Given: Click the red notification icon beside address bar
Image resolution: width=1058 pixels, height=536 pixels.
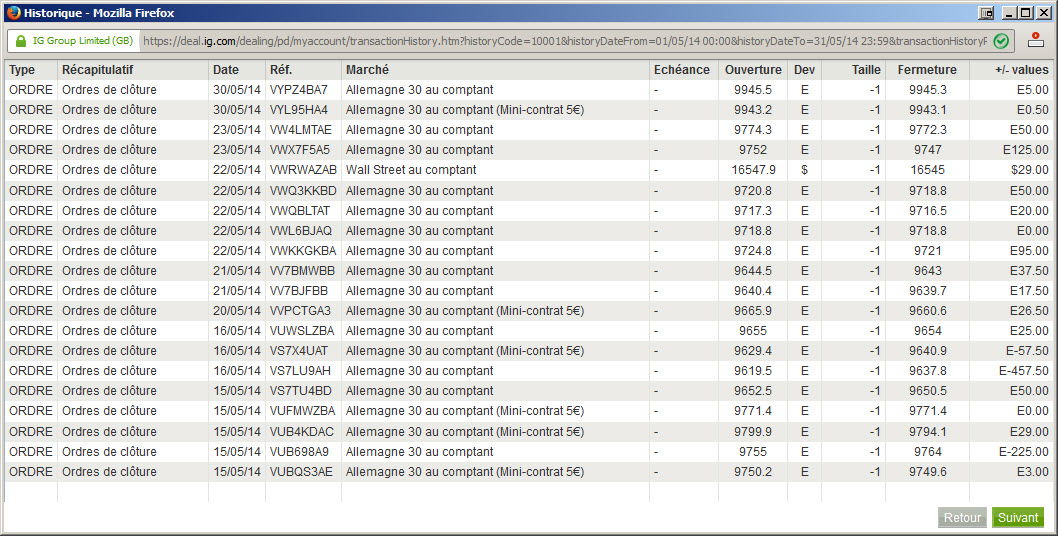Looking at the screenshot, I should (x=1036, y=41).
